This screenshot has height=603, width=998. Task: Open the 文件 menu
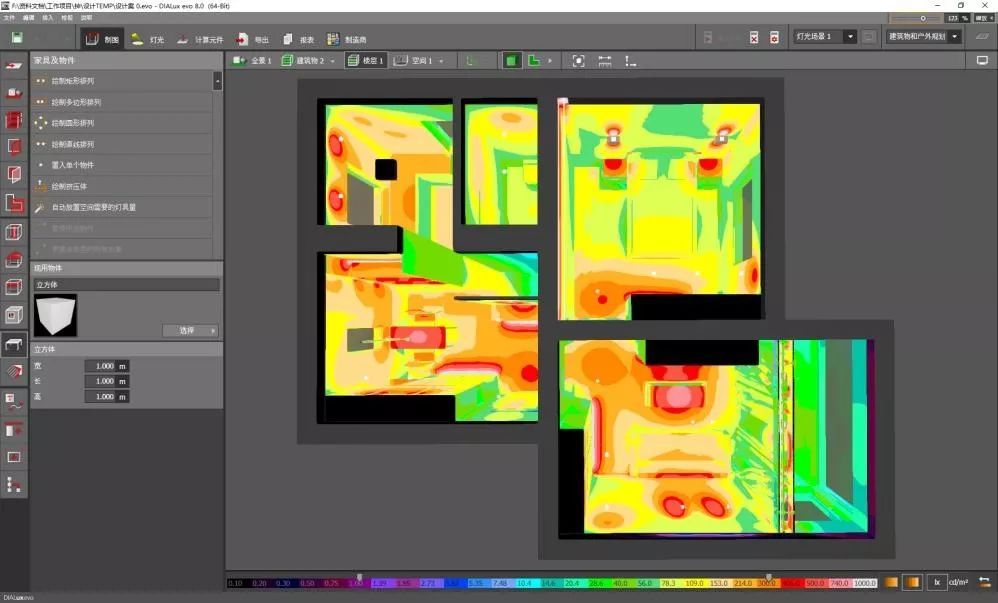click(10, 18)
